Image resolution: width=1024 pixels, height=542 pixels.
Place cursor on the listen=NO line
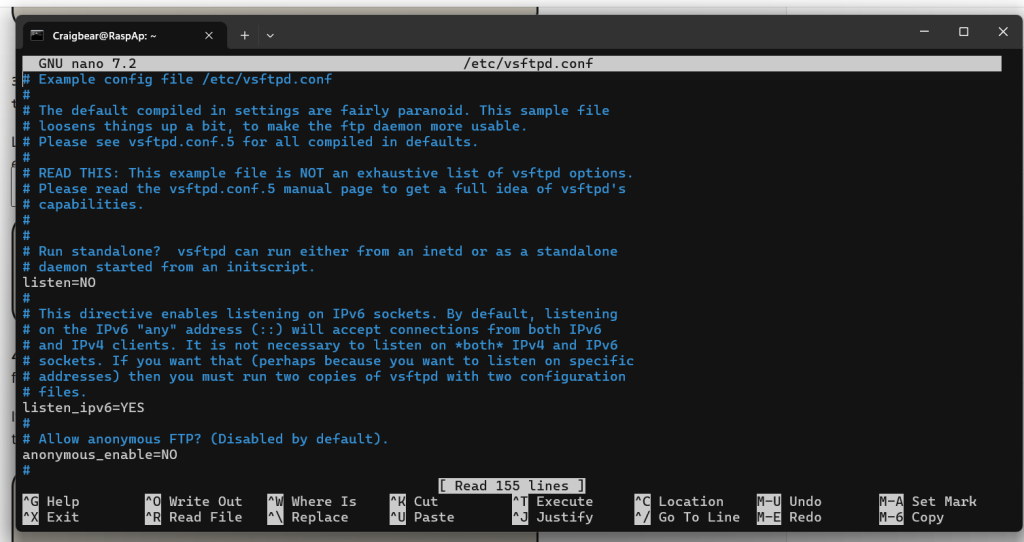59,283
